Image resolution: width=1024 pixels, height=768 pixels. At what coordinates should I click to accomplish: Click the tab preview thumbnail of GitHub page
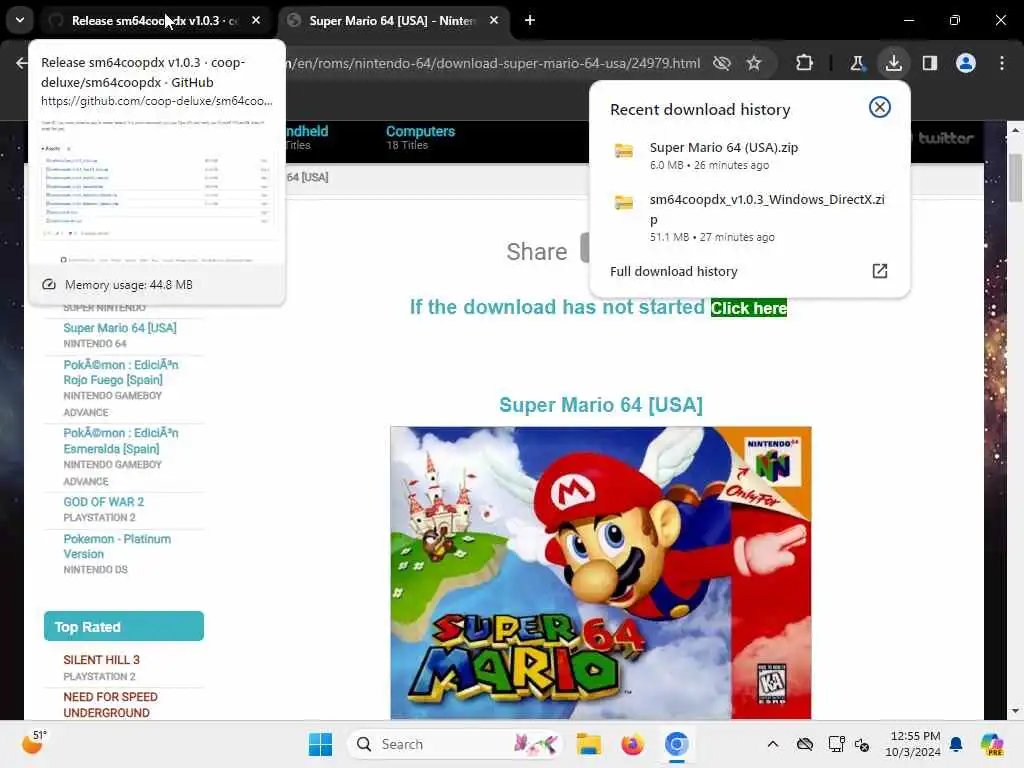point(157,189)
